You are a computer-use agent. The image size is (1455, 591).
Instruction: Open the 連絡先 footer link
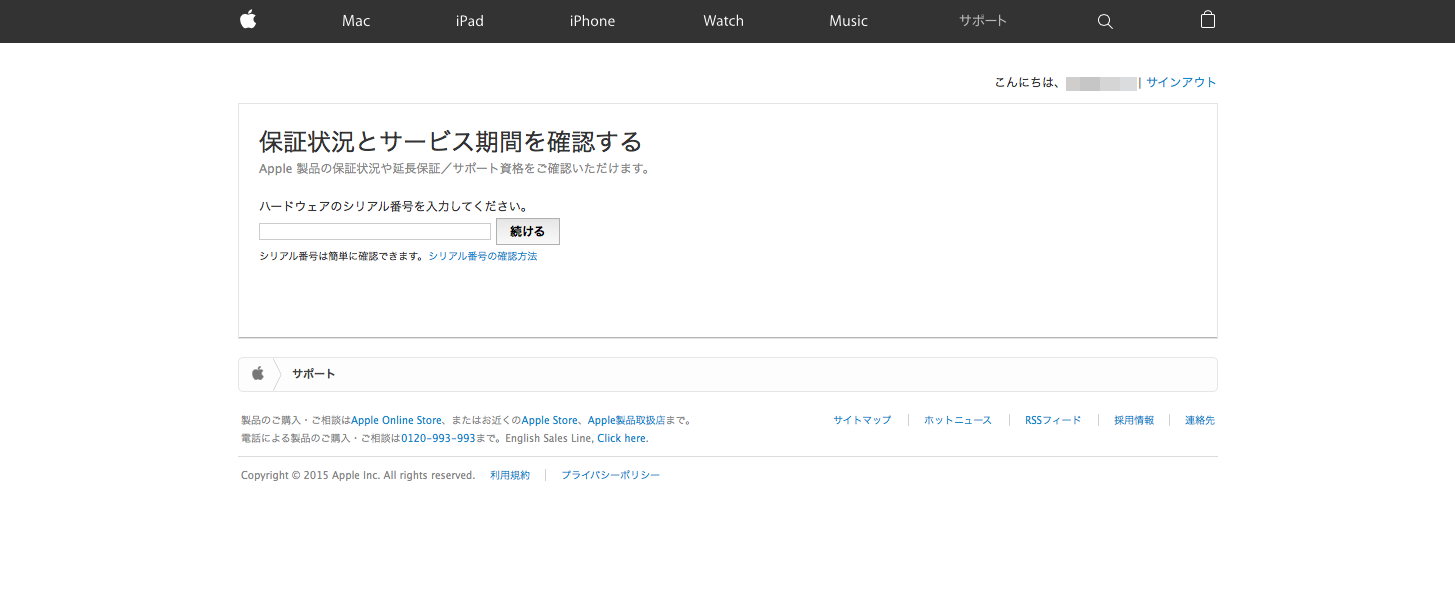(x=1200, y=421)
